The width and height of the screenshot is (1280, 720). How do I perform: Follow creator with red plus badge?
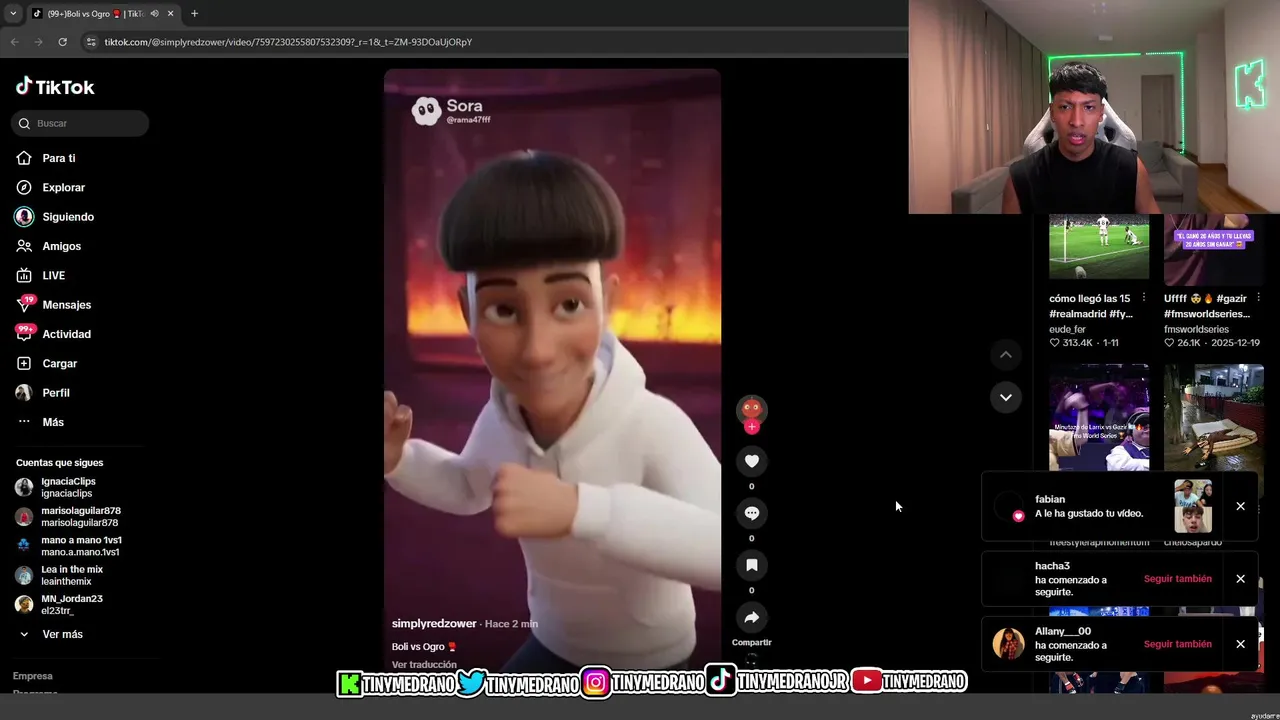coord(752,427)
